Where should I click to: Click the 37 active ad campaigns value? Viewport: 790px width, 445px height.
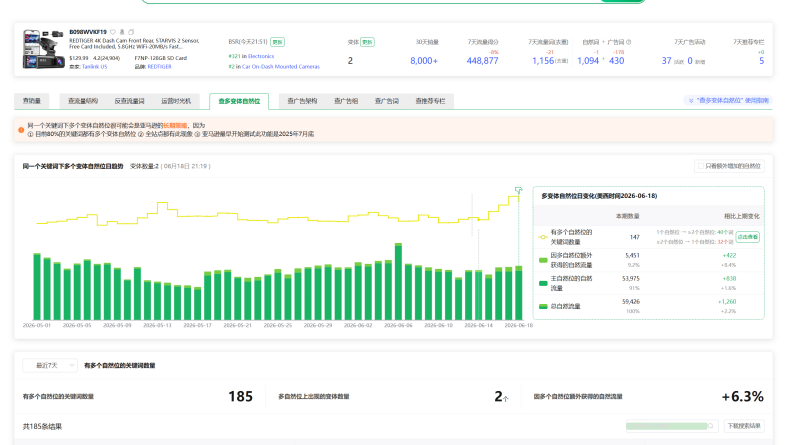(x=666, y=60)
